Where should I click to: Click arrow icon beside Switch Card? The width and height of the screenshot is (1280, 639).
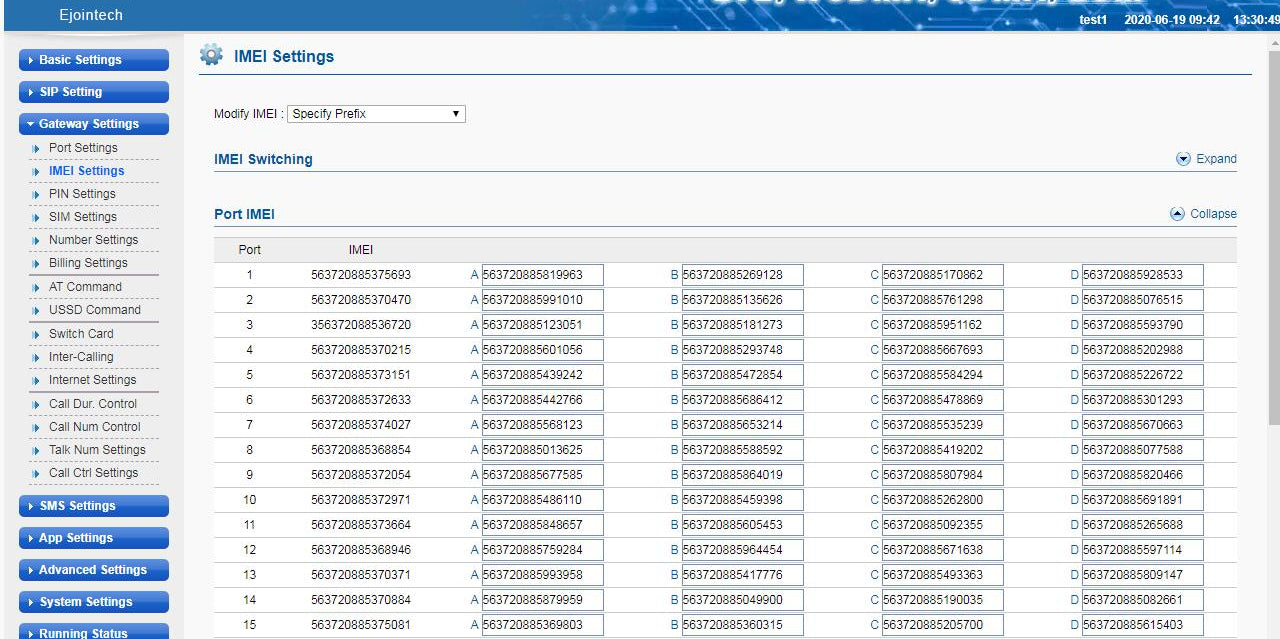tap(37, 334)
